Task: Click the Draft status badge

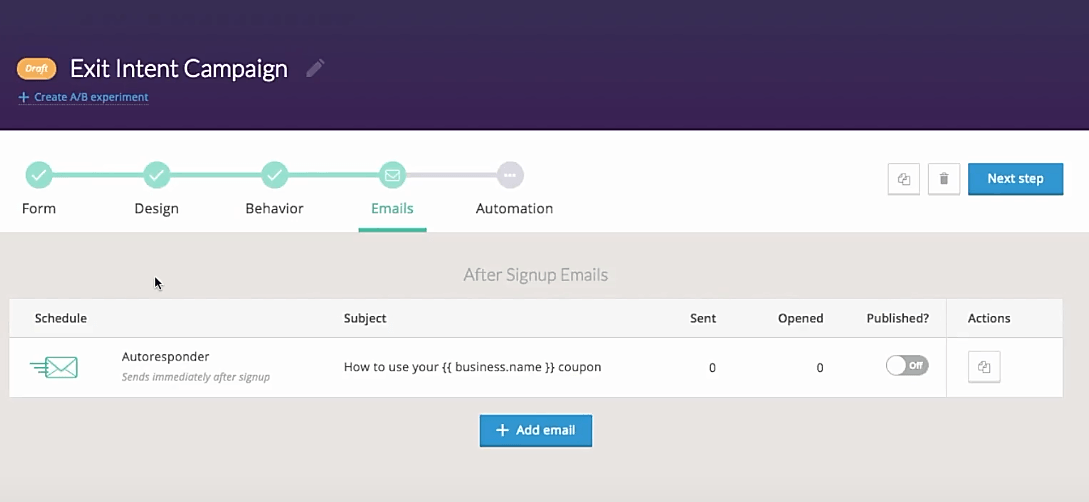Action: [36, 69]
